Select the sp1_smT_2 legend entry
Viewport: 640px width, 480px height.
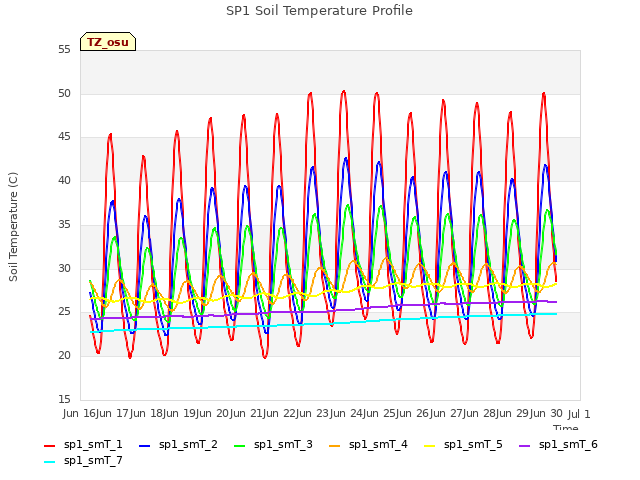[x=178, y=444]
